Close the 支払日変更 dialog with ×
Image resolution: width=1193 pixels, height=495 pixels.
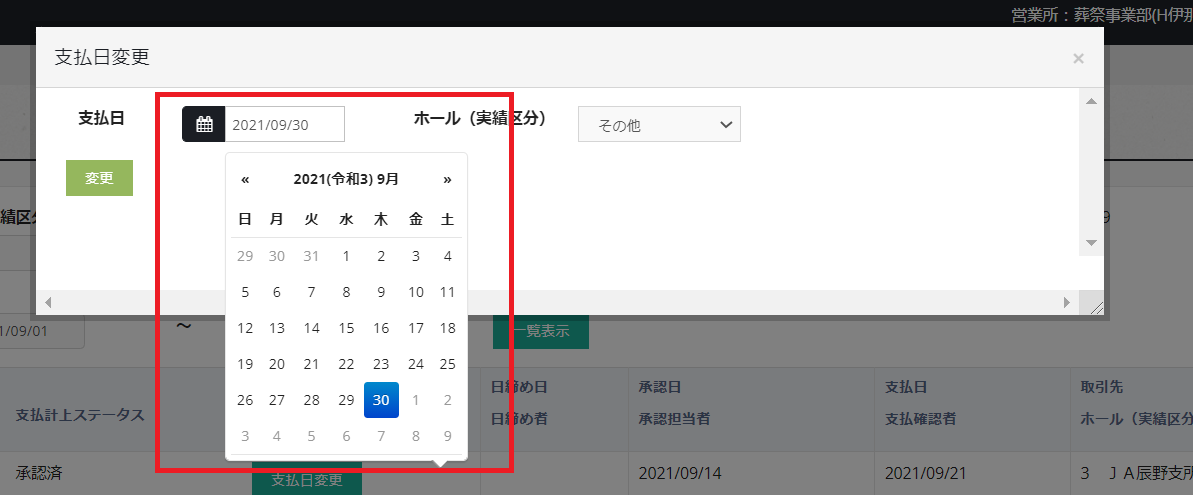[x=1078, y=59]
